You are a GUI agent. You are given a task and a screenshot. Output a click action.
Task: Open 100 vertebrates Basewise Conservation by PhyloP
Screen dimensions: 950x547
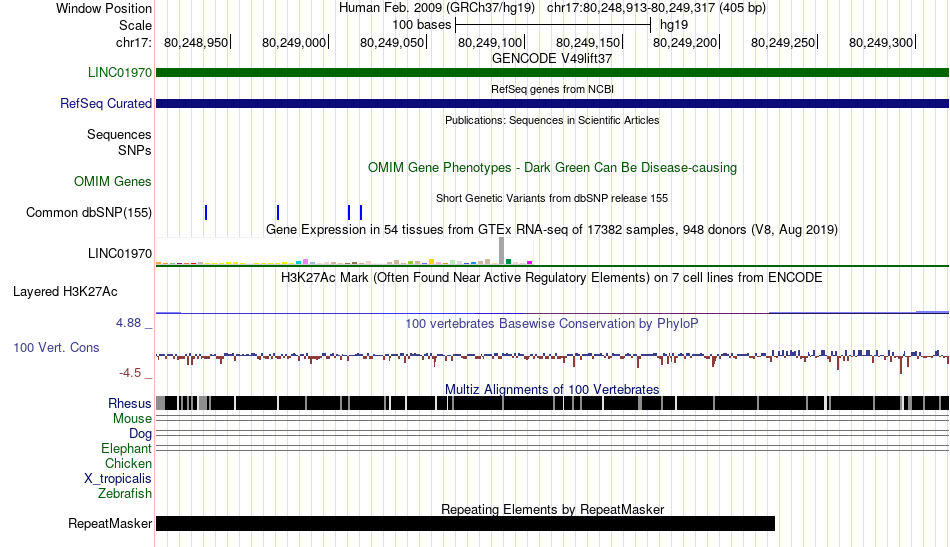tap(551, 323)
